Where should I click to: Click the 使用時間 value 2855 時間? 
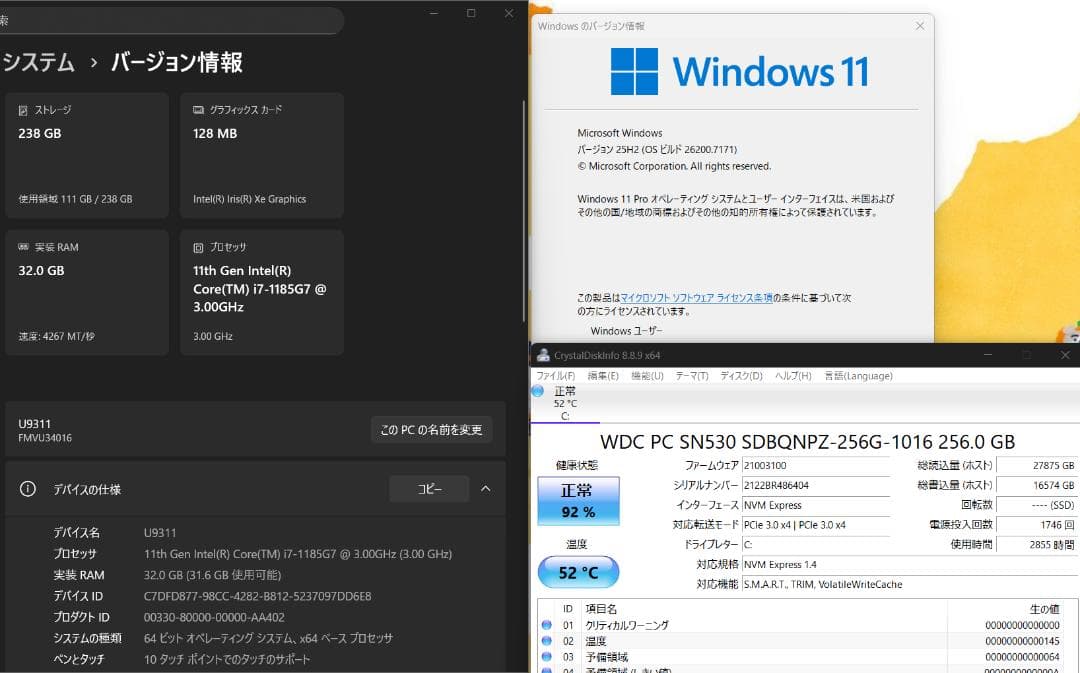point(1037,544)
